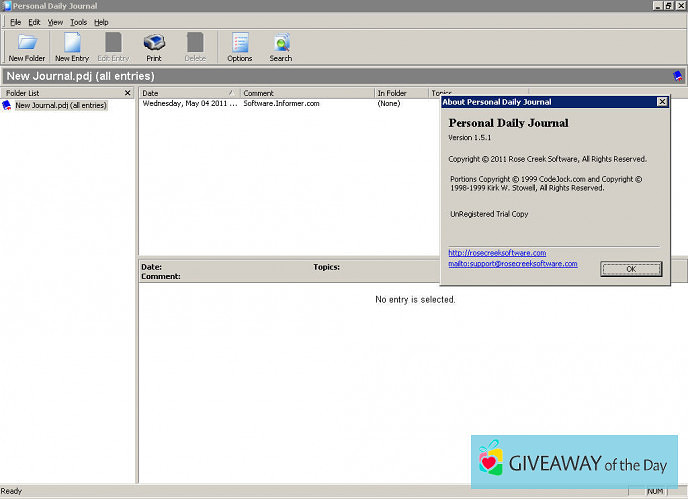This screenshot has width=688, height=499.
Task: Open the rosecreeksoftware.com website link
Action: point(497,253)
